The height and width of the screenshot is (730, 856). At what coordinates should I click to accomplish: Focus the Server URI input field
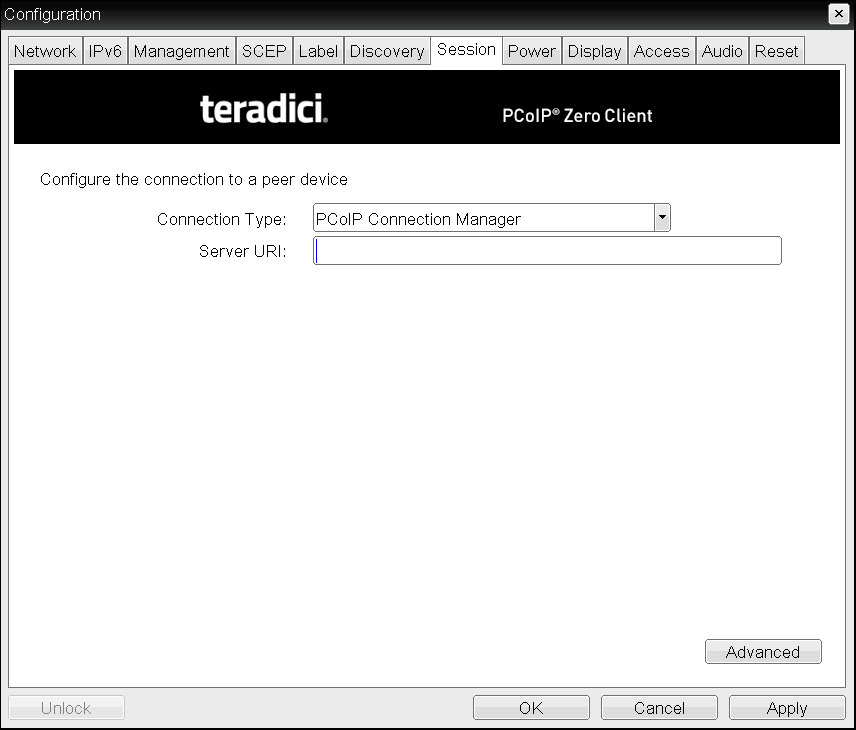[547, 251]
